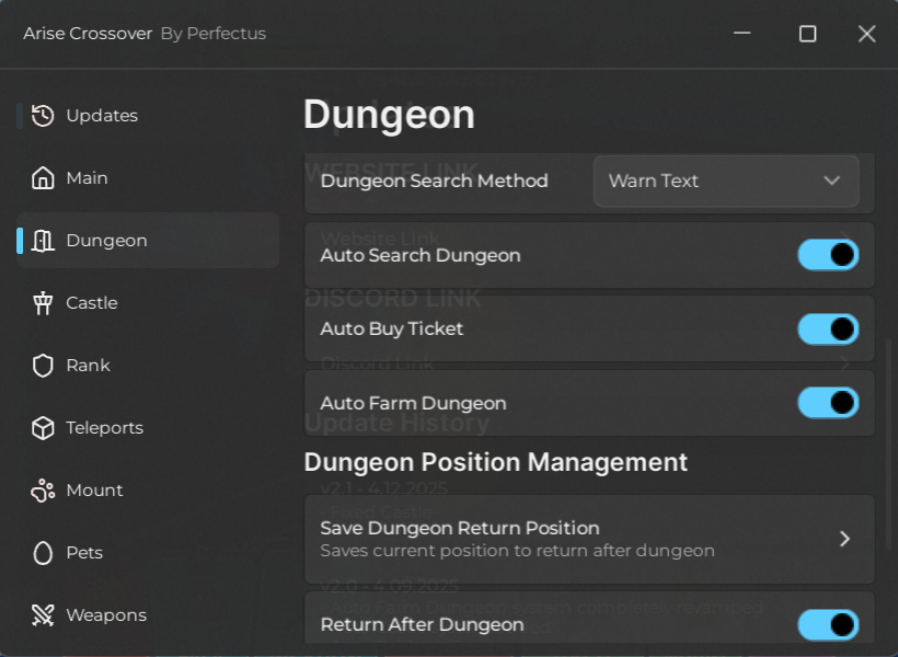The height and width of the screenshot is (657, 898).
Task: Click the Save Dungeon Return Position arrow
Action: [845, 538]
